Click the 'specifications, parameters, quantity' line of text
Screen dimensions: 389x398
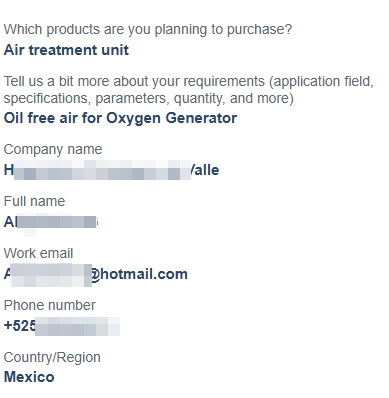(x=148, y=99)
